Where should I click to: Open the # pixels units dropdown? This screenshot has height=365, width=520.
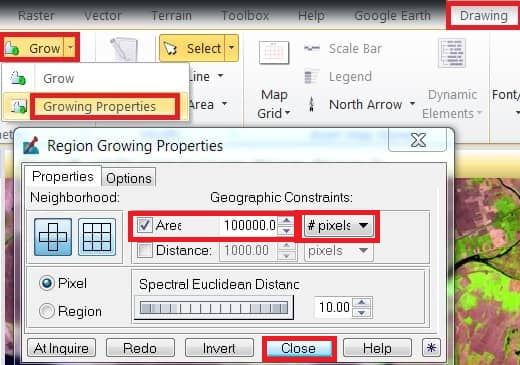click(339, 226)
